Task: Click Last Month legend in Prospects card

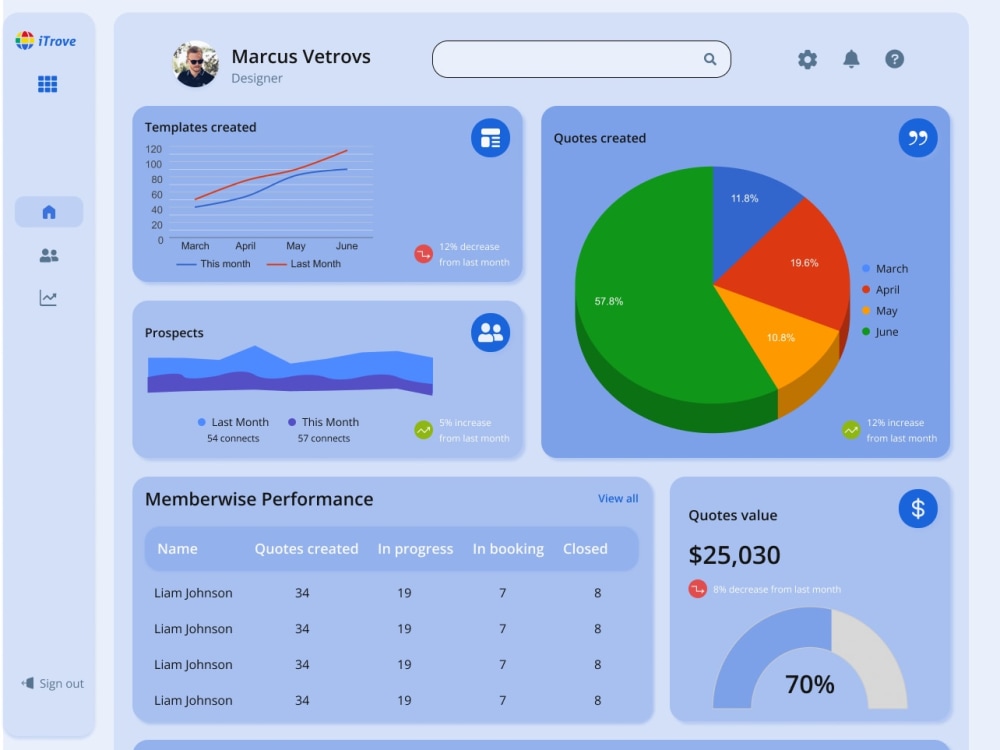Action: point(233,422)
